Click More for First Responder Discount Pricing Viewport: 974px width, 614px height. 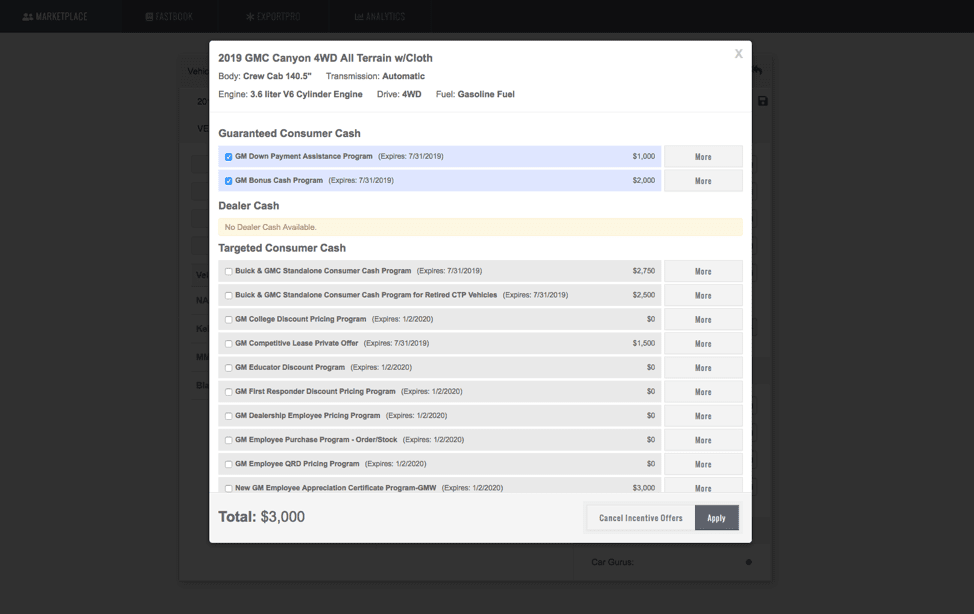pyautogui.click(x=703, y=392)
